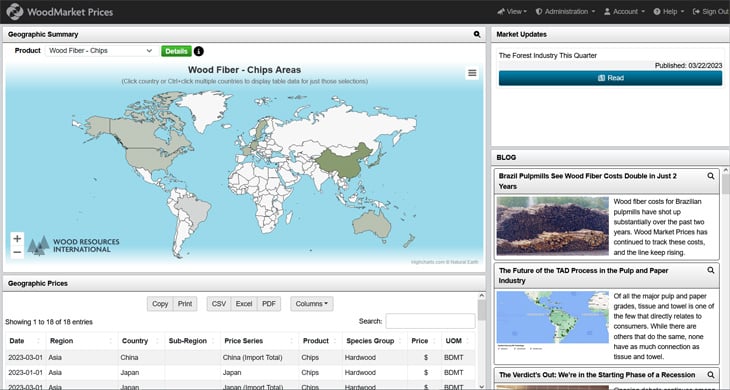Click Sign Out in the top bar
The height and width of the screenshot is (390, 730).
710,12
